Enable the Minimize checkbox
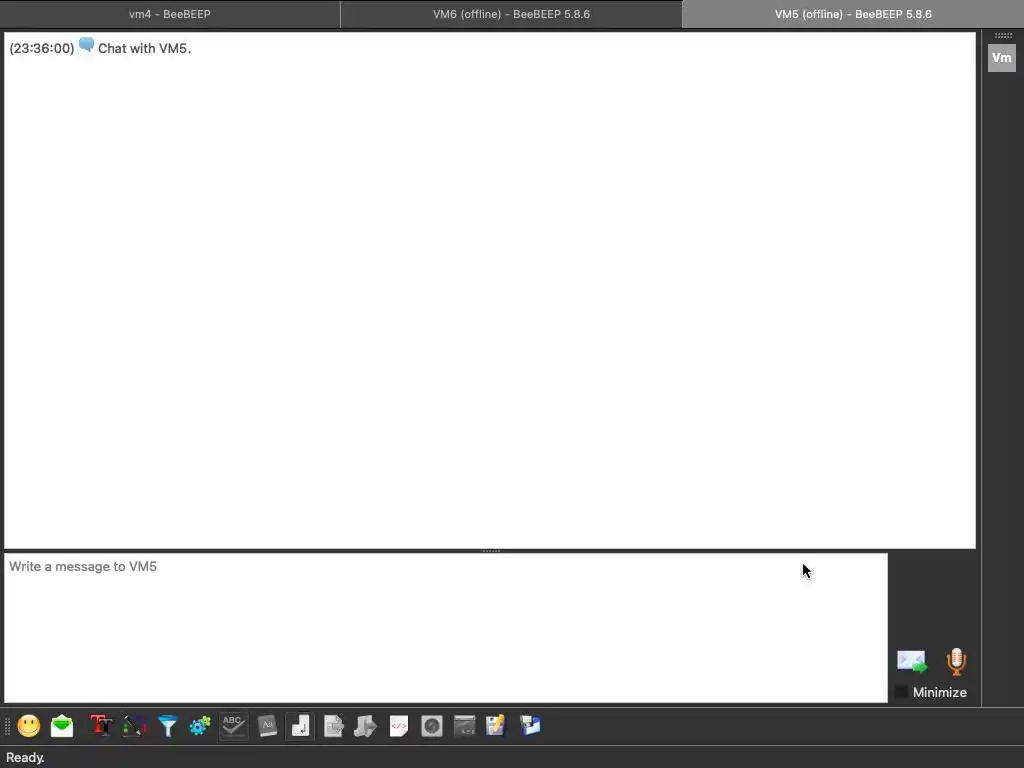This screenshot has width=1024, height=768. (901, 692)
